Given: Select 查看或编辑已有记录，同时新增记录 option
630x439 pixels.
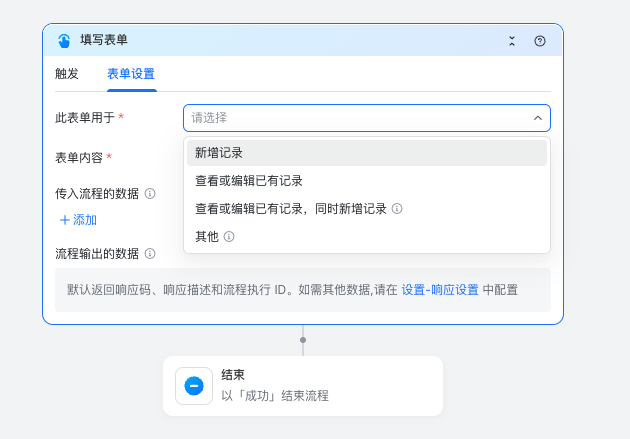Looking at the screenshot, I should (290, 209).
